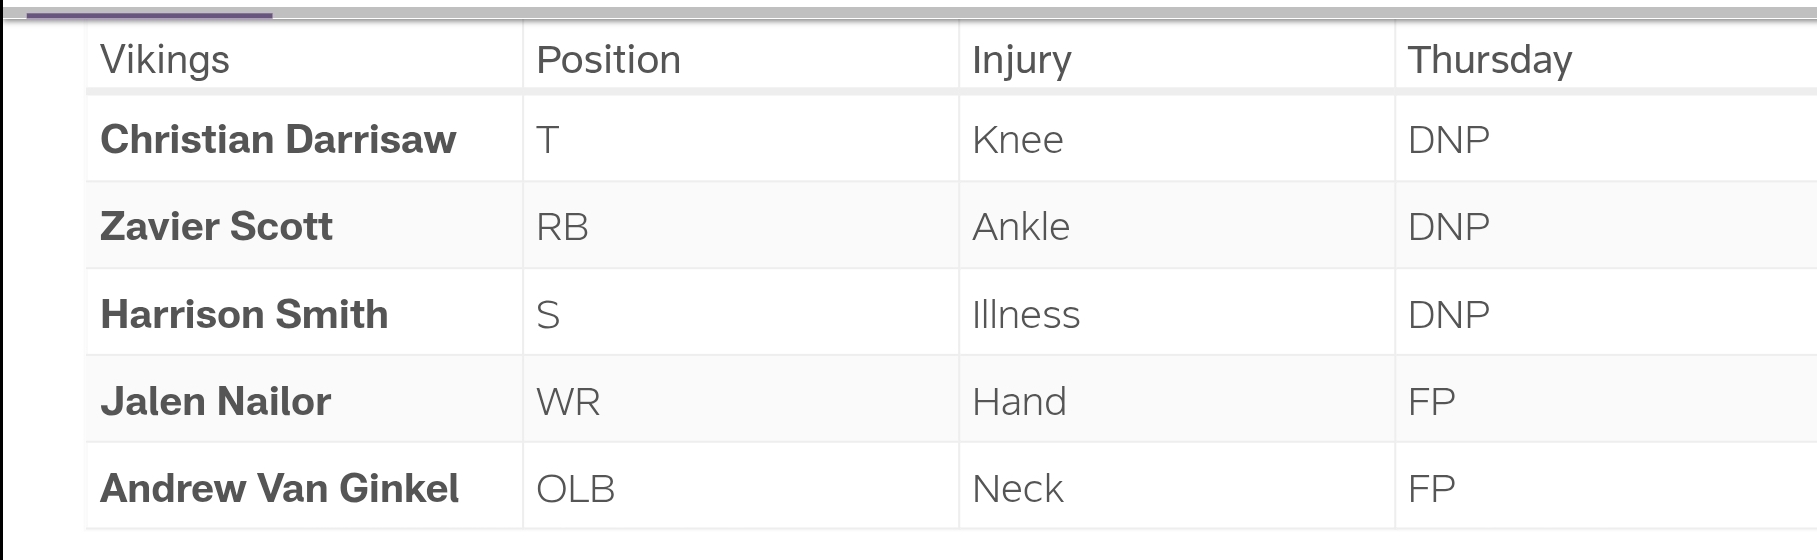This screenshot has height=560, width=1817.
Task: Select the Jalen Nailor player name
Action: point(215,402)
